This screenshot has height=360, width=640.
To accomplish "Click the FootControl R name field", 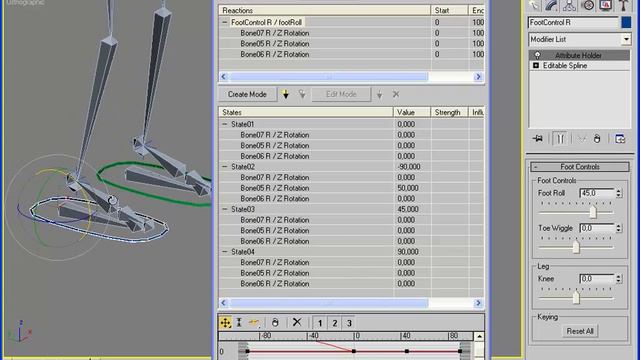I will 573,22.
